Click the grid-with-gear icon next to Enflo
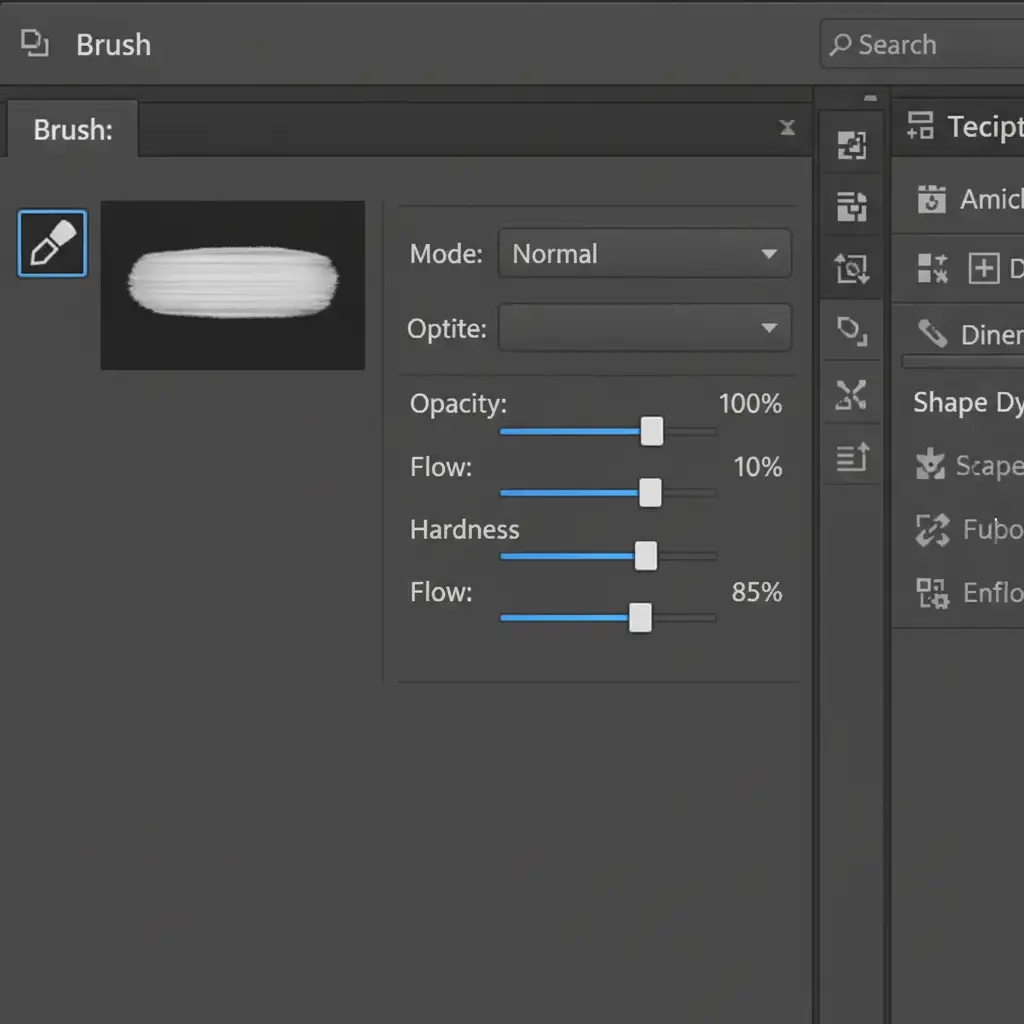1024x1024 pixels. pyautogui.click(x=932, y=593)
